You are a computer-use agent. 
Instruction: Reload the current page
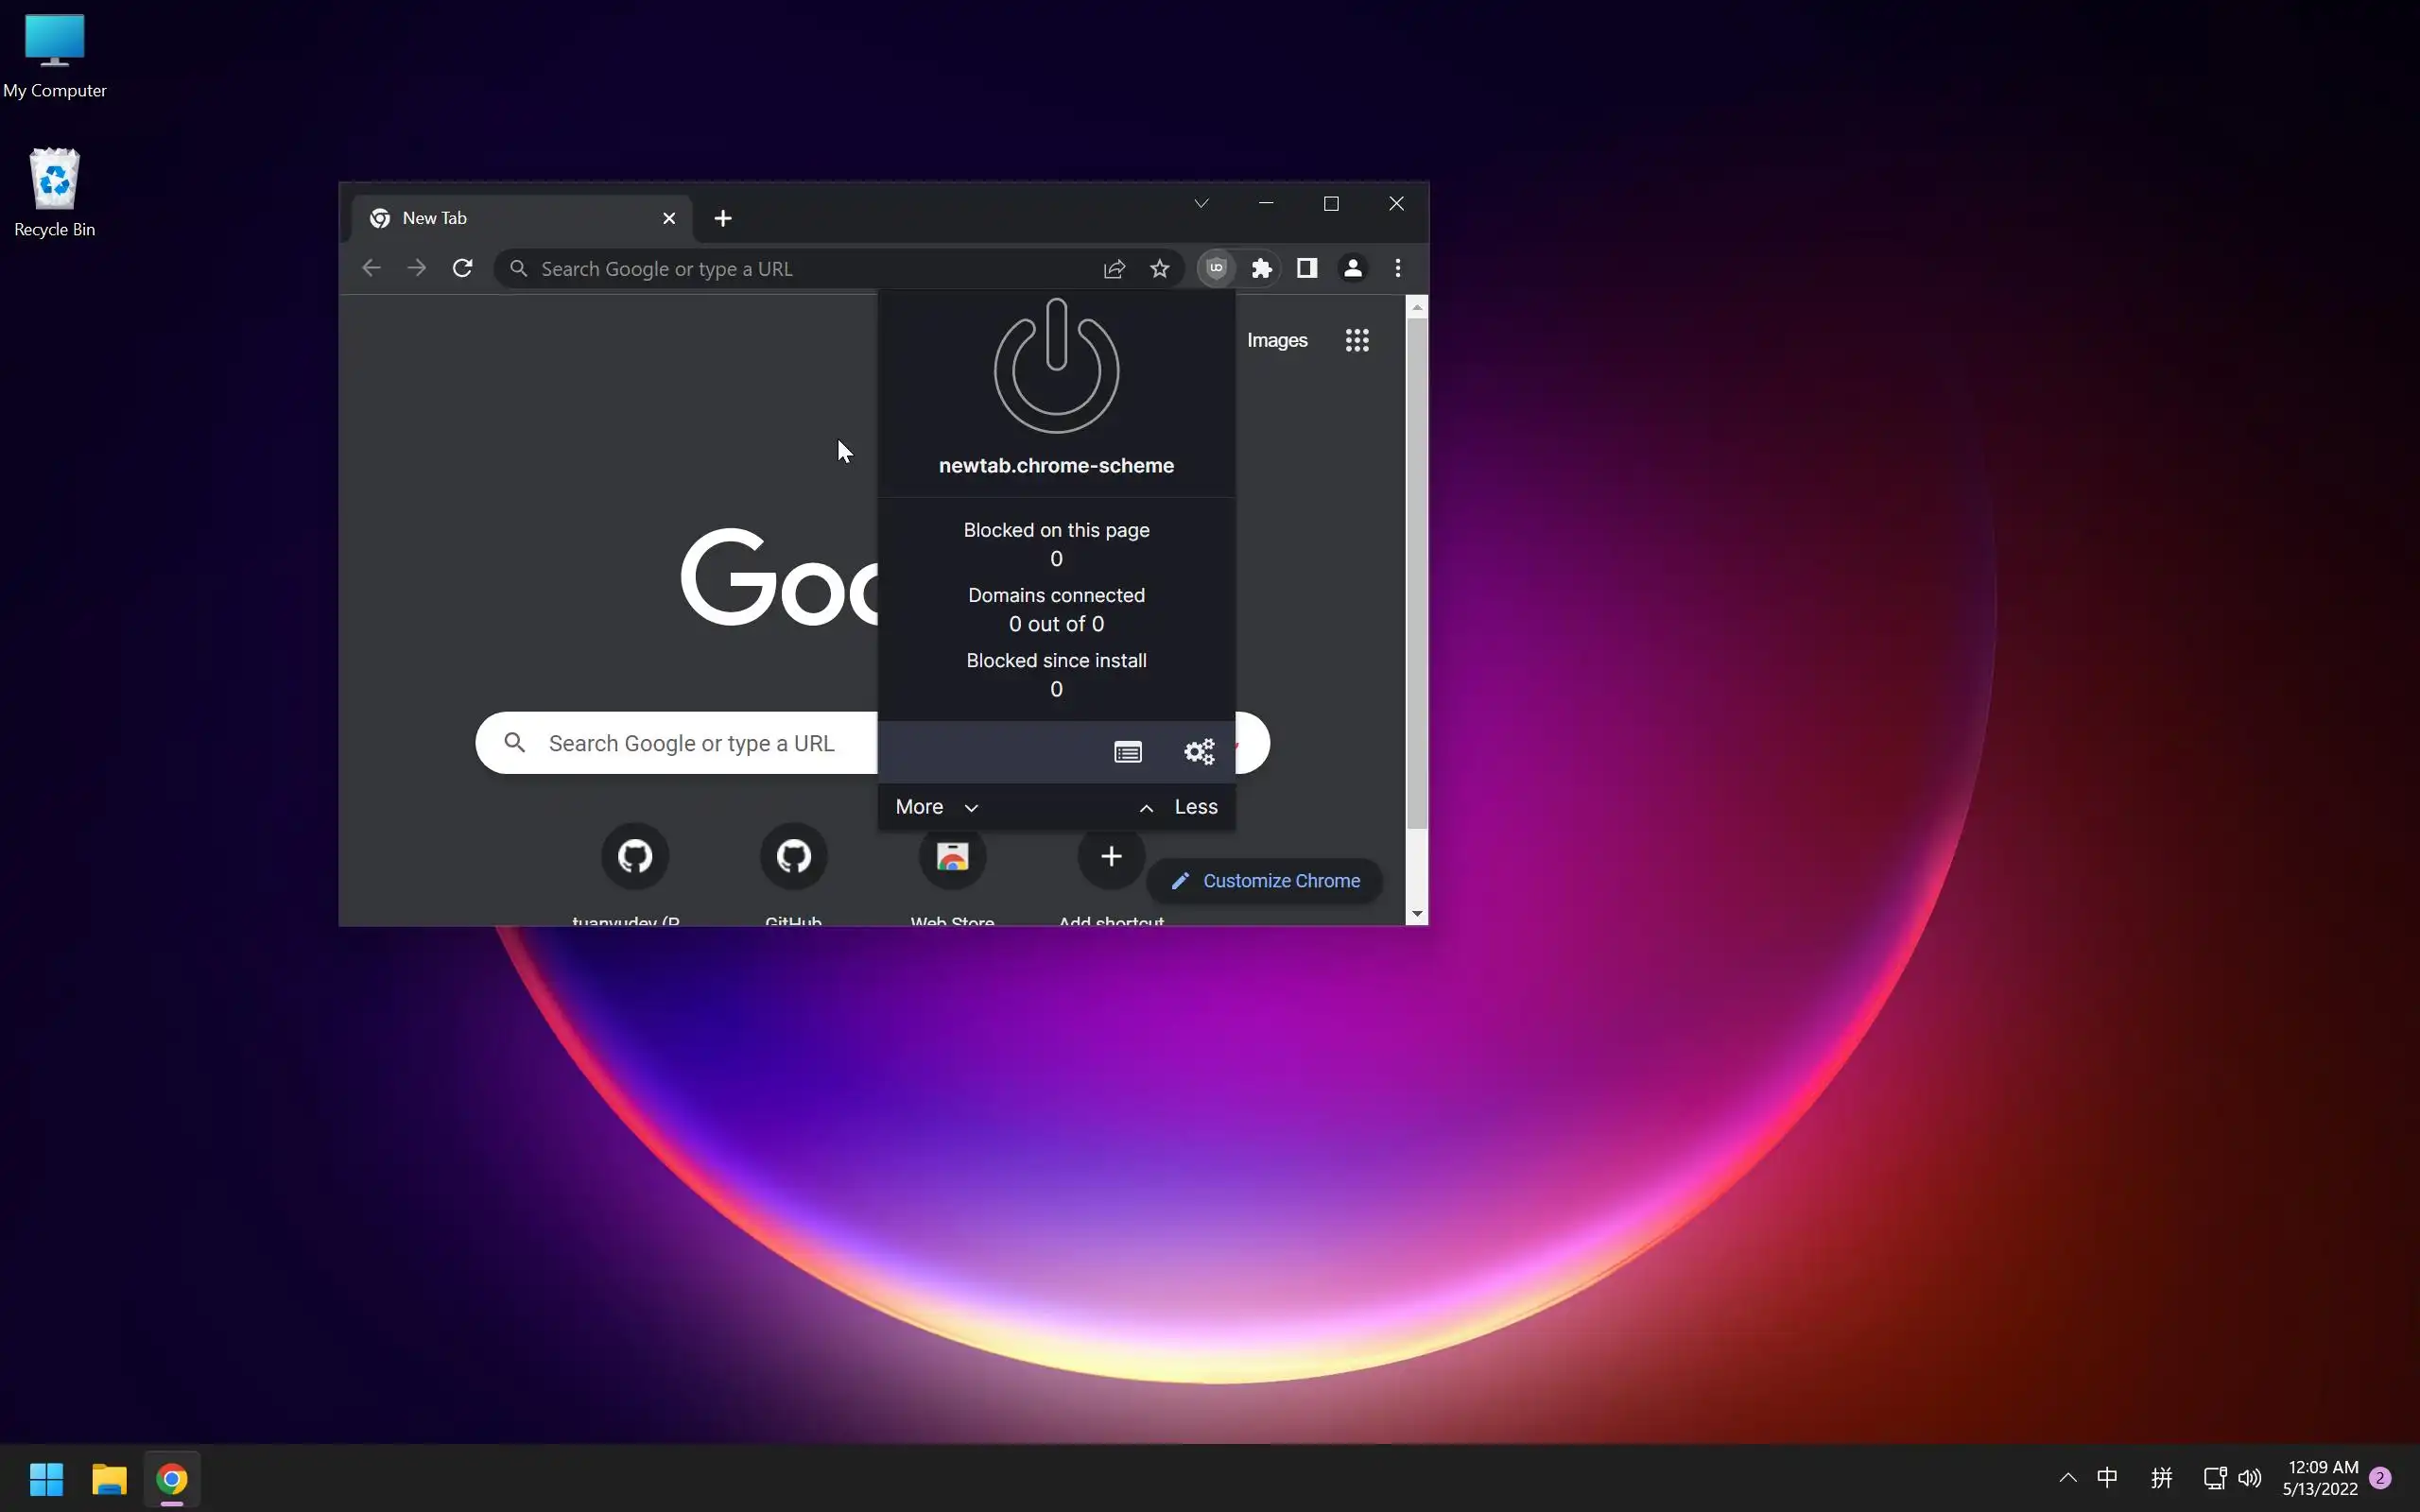(462, 268)
